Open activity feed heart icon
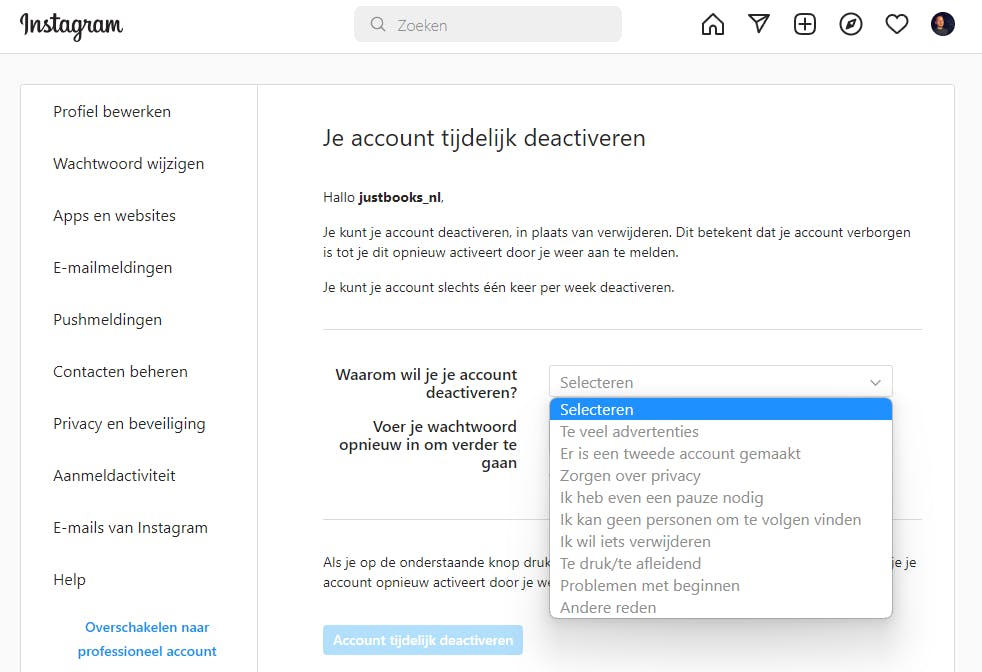 click(x=897, y=25)
